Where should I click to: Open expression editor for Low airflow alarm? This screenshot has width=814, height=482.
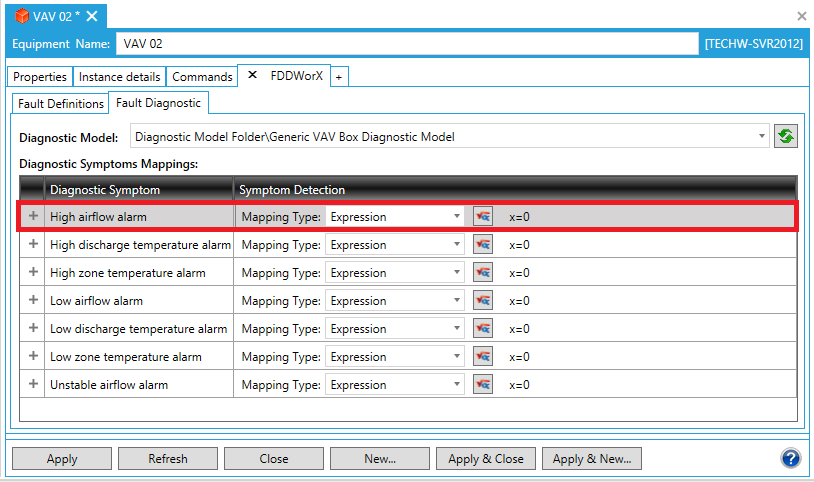483,301
